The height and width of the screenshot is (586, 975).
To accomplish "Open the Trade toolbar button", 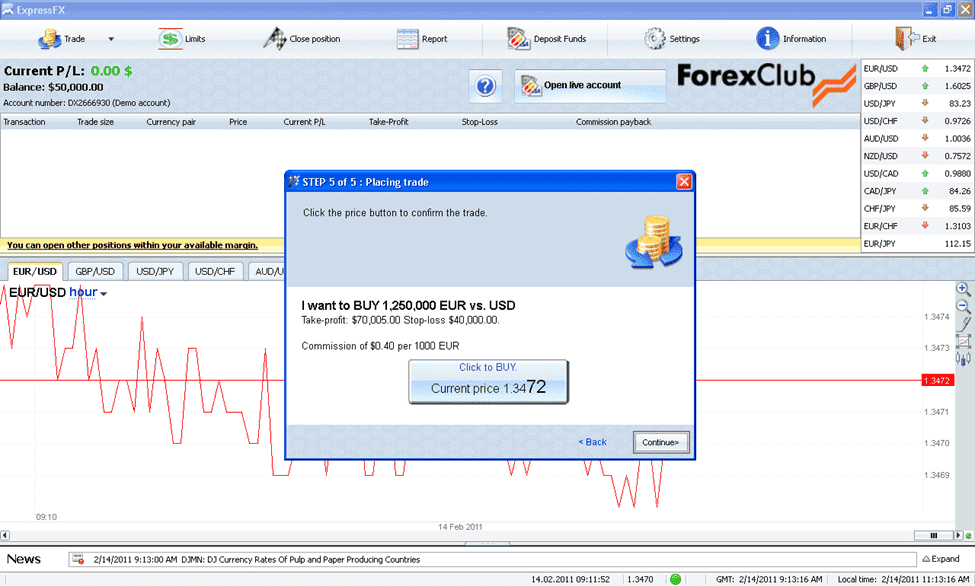I will (x=62, y=39).
